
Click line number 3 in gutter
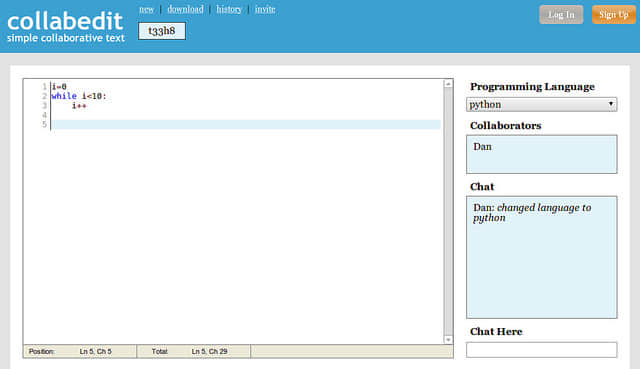coord(44,106)
